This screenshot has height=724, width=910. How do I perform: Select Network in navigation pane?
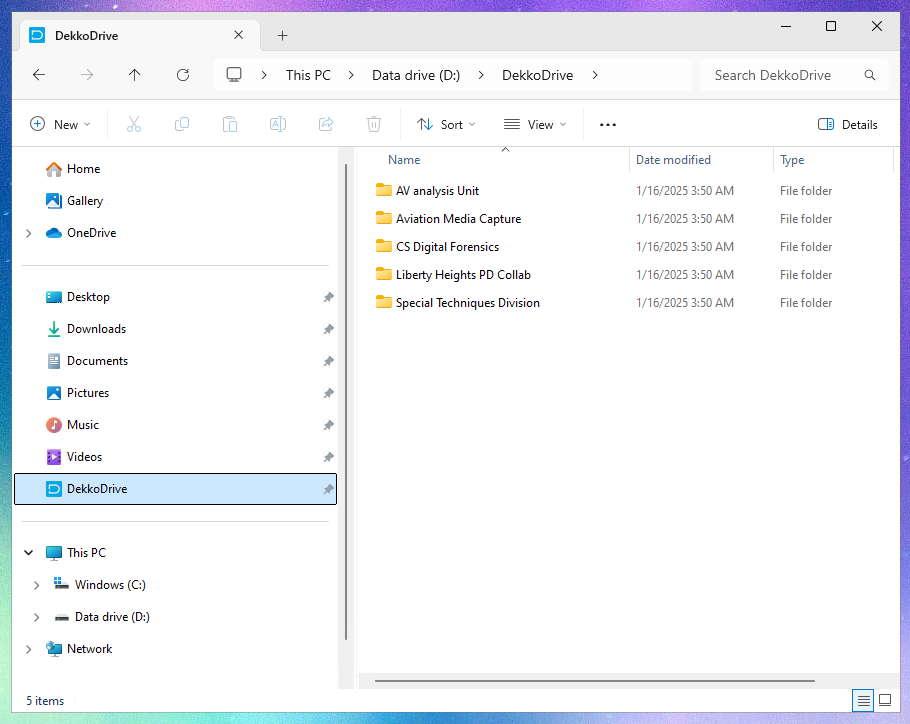click(x=89, y=649)
